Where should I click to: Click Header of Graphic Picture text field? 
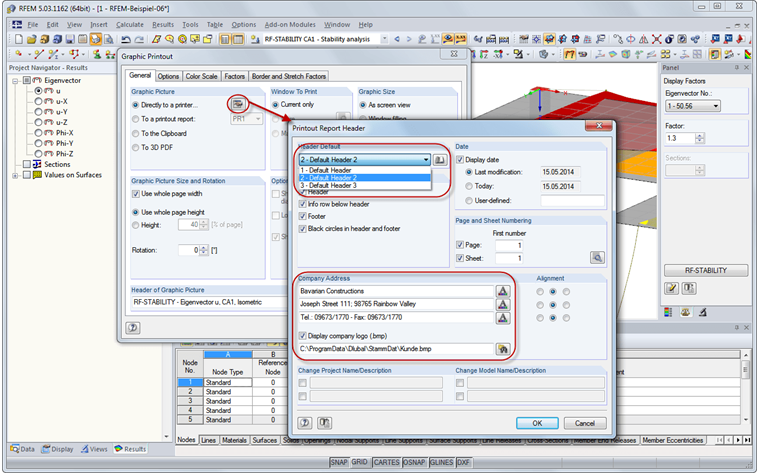209,302
